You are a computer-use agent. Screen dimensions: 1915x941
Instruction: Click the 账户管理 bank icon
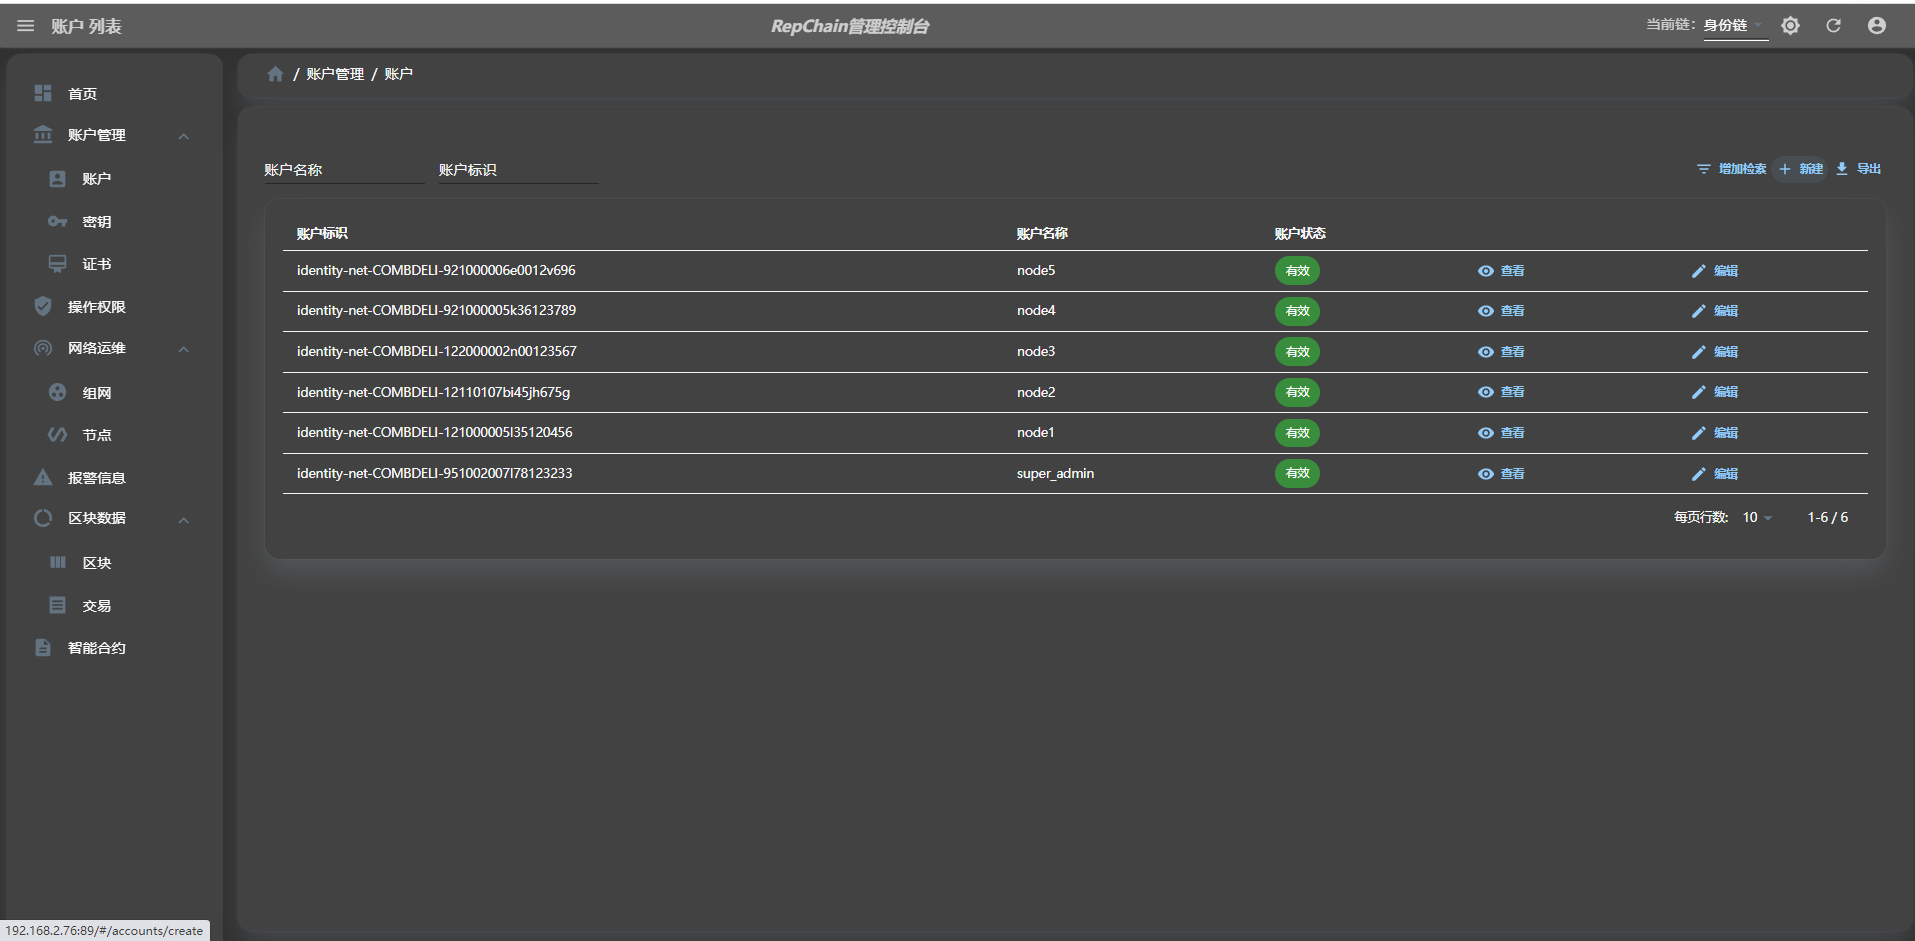43,134
